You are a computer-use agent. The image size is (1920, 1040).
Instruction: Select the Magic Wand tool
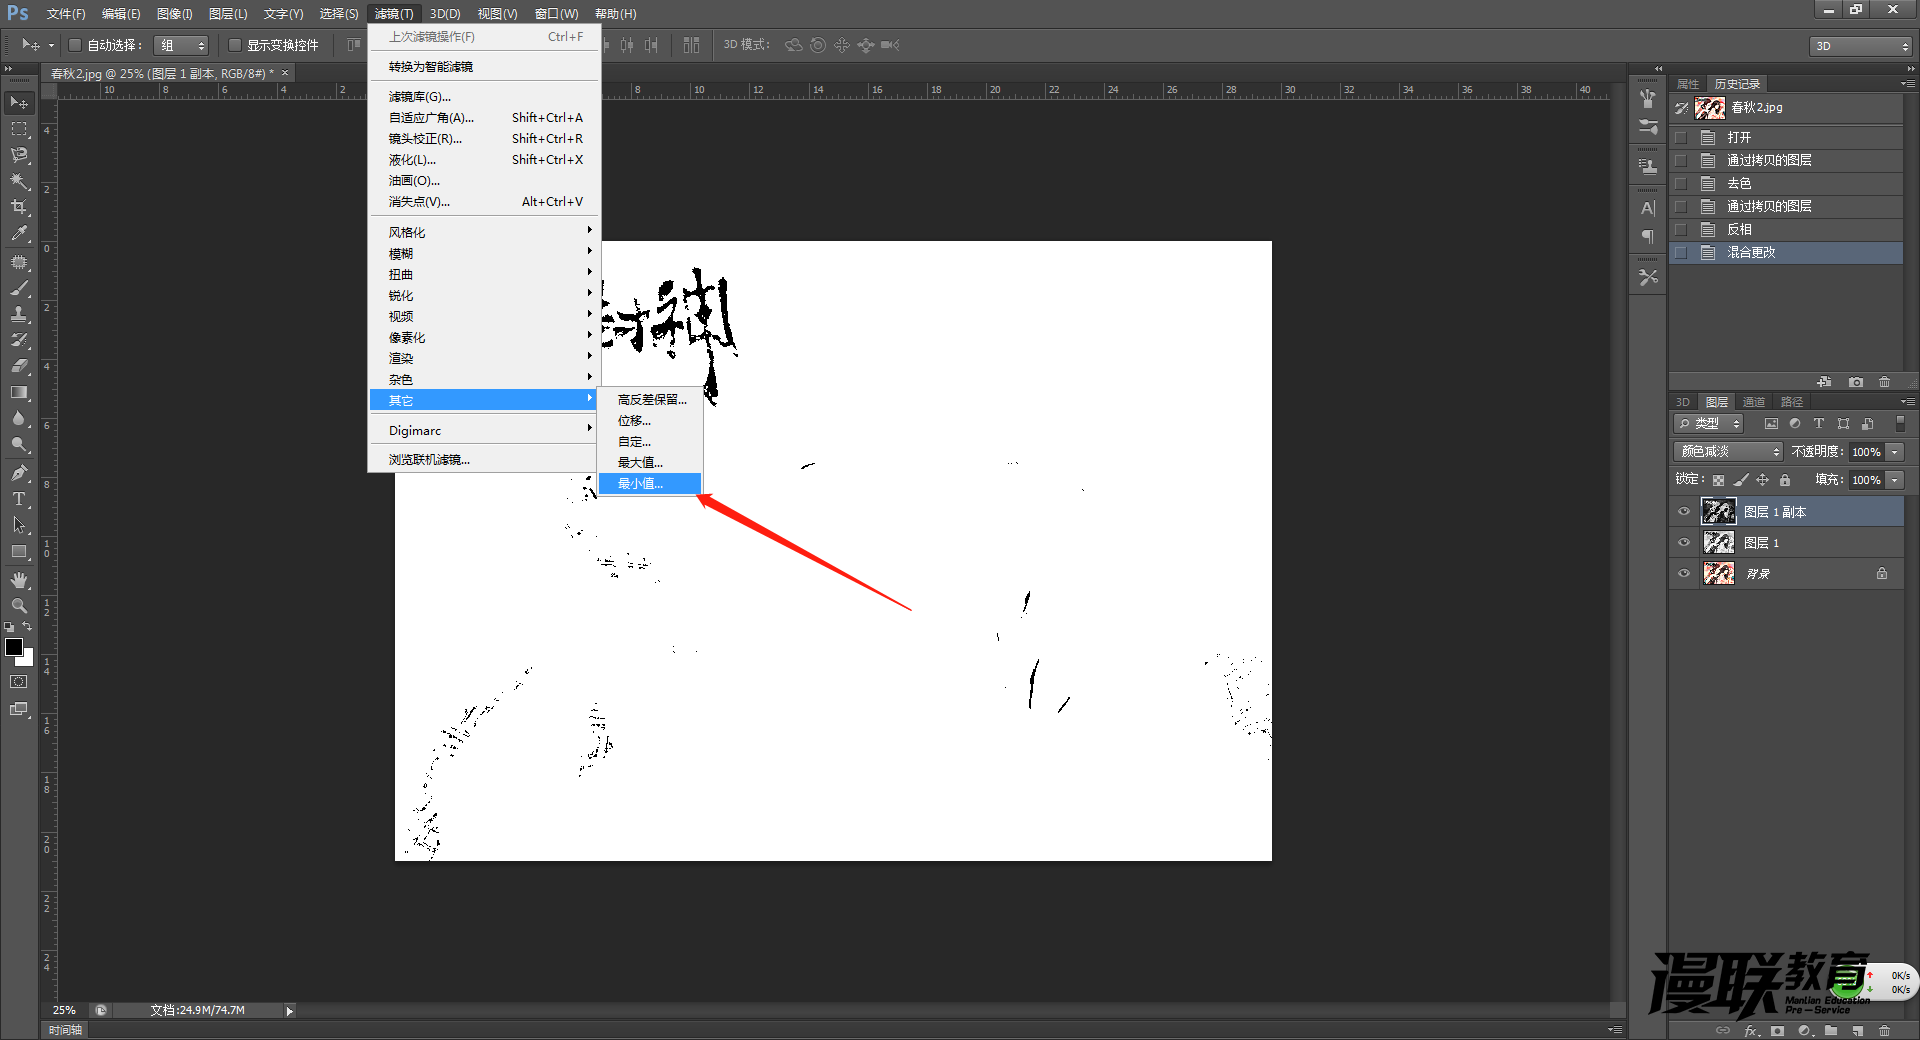(x=19, y=181)
